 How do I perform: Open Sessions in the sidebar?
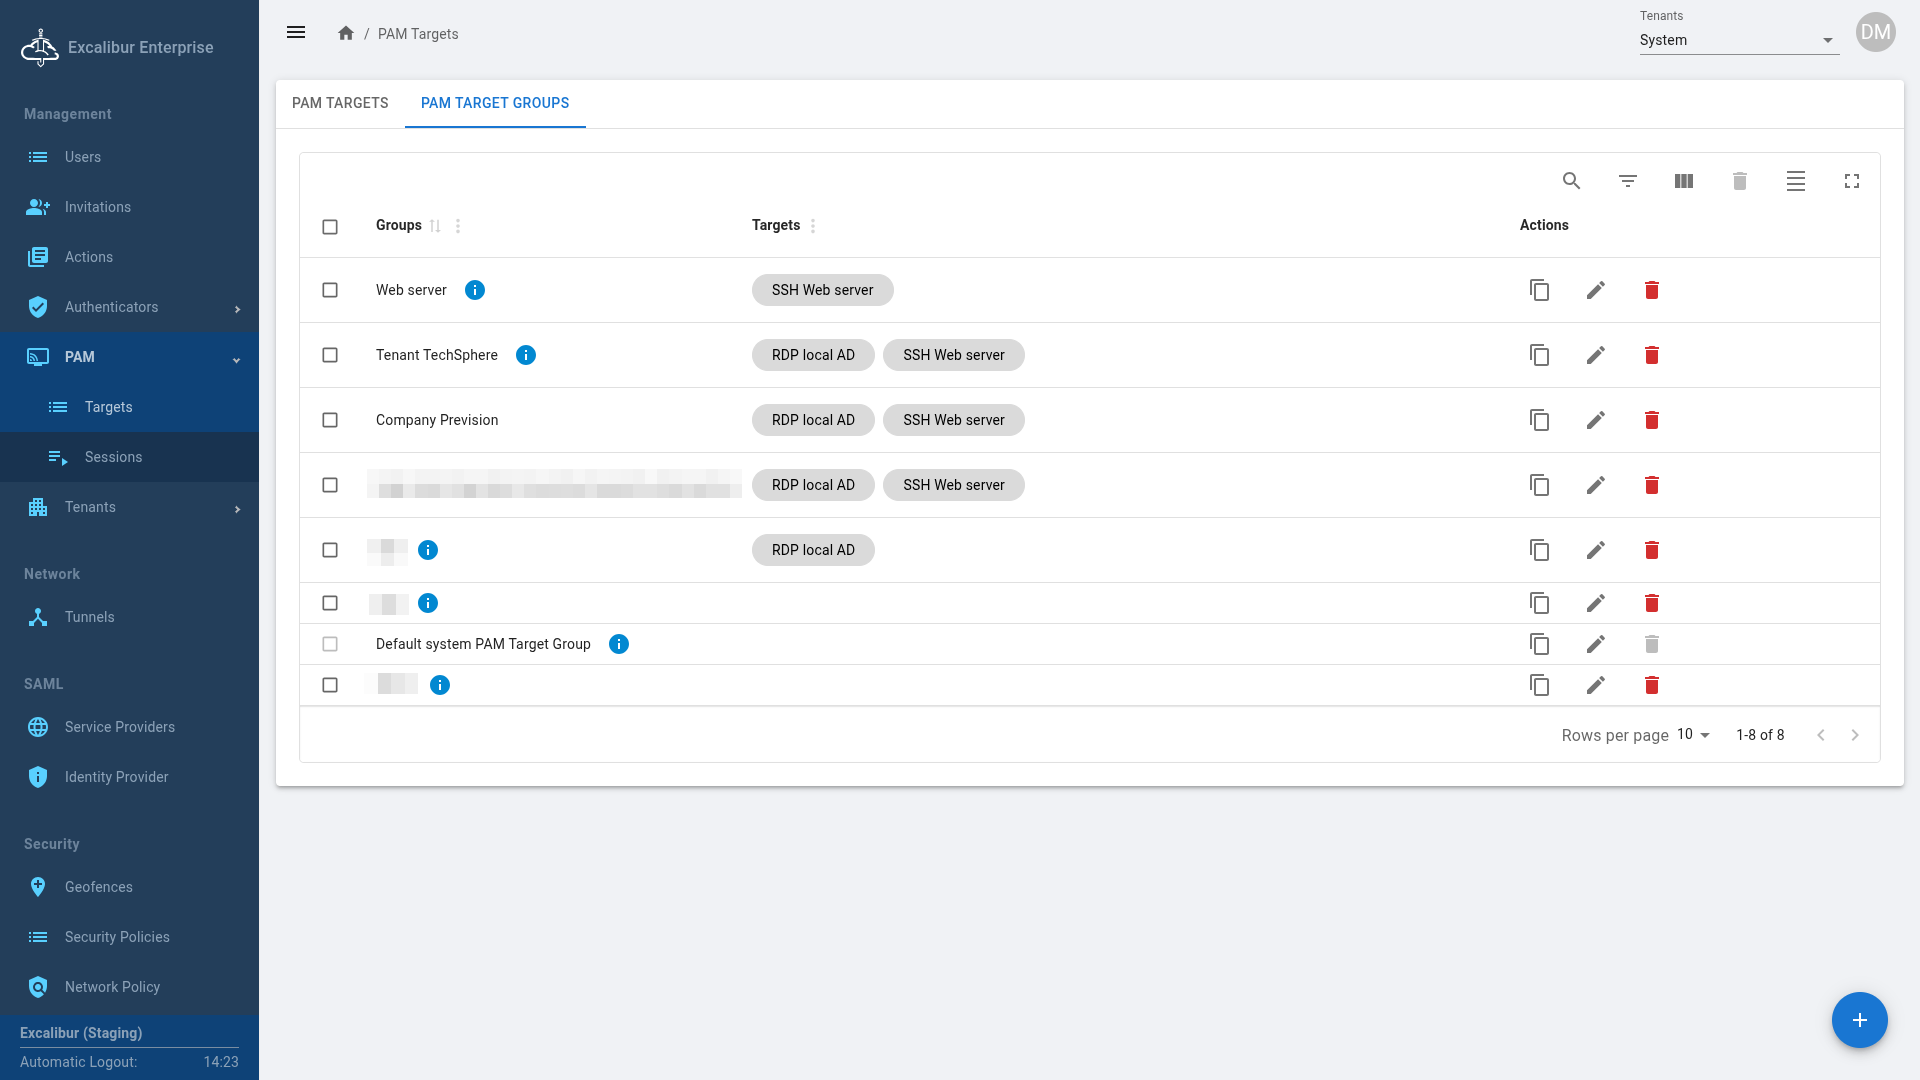click(x=113, y=457)
